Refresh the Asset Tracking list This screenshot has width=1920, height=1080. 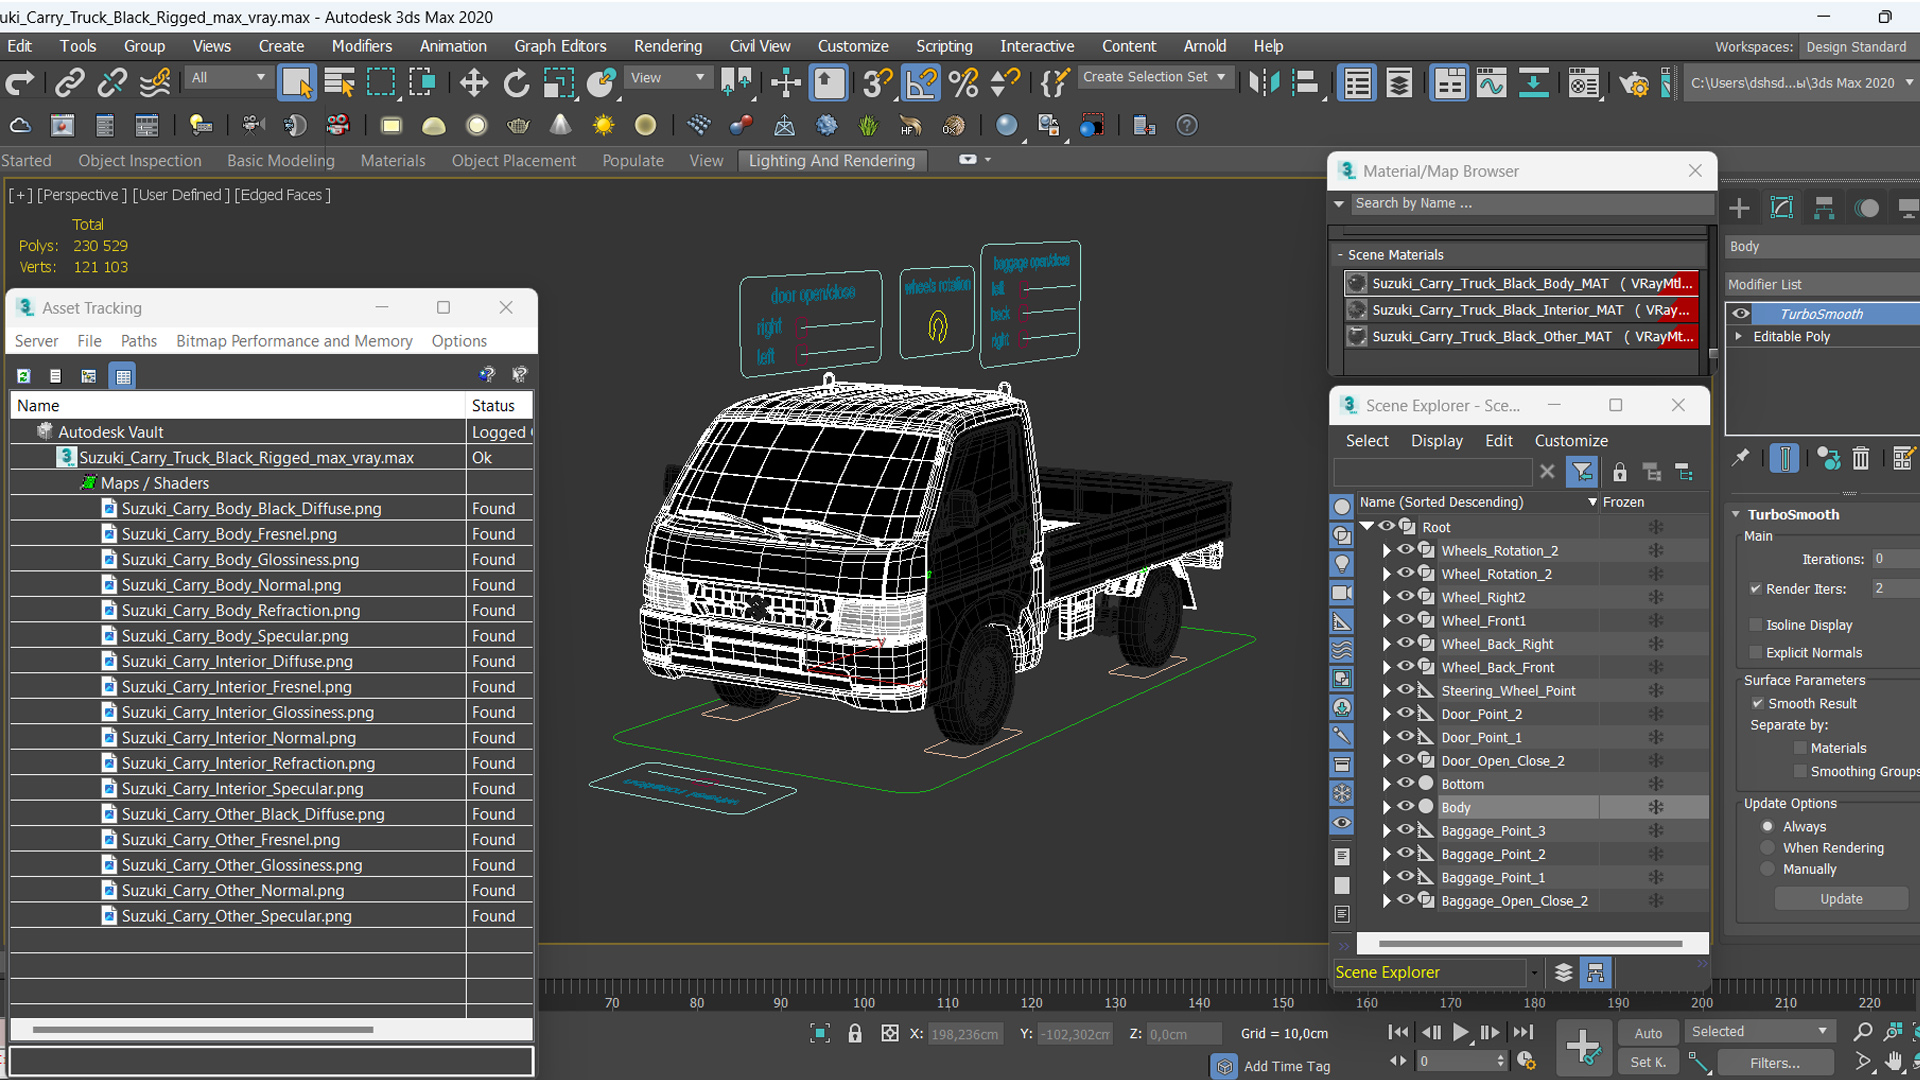[x=24, y=376]
